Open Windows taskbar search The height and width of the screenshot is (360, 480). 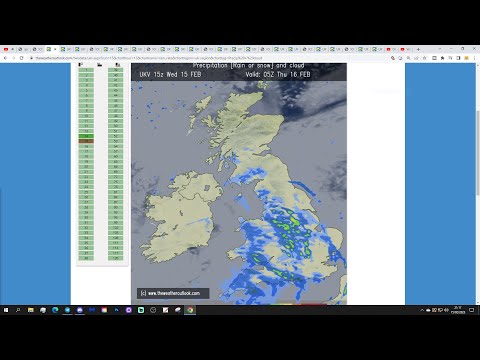(18, 310)
